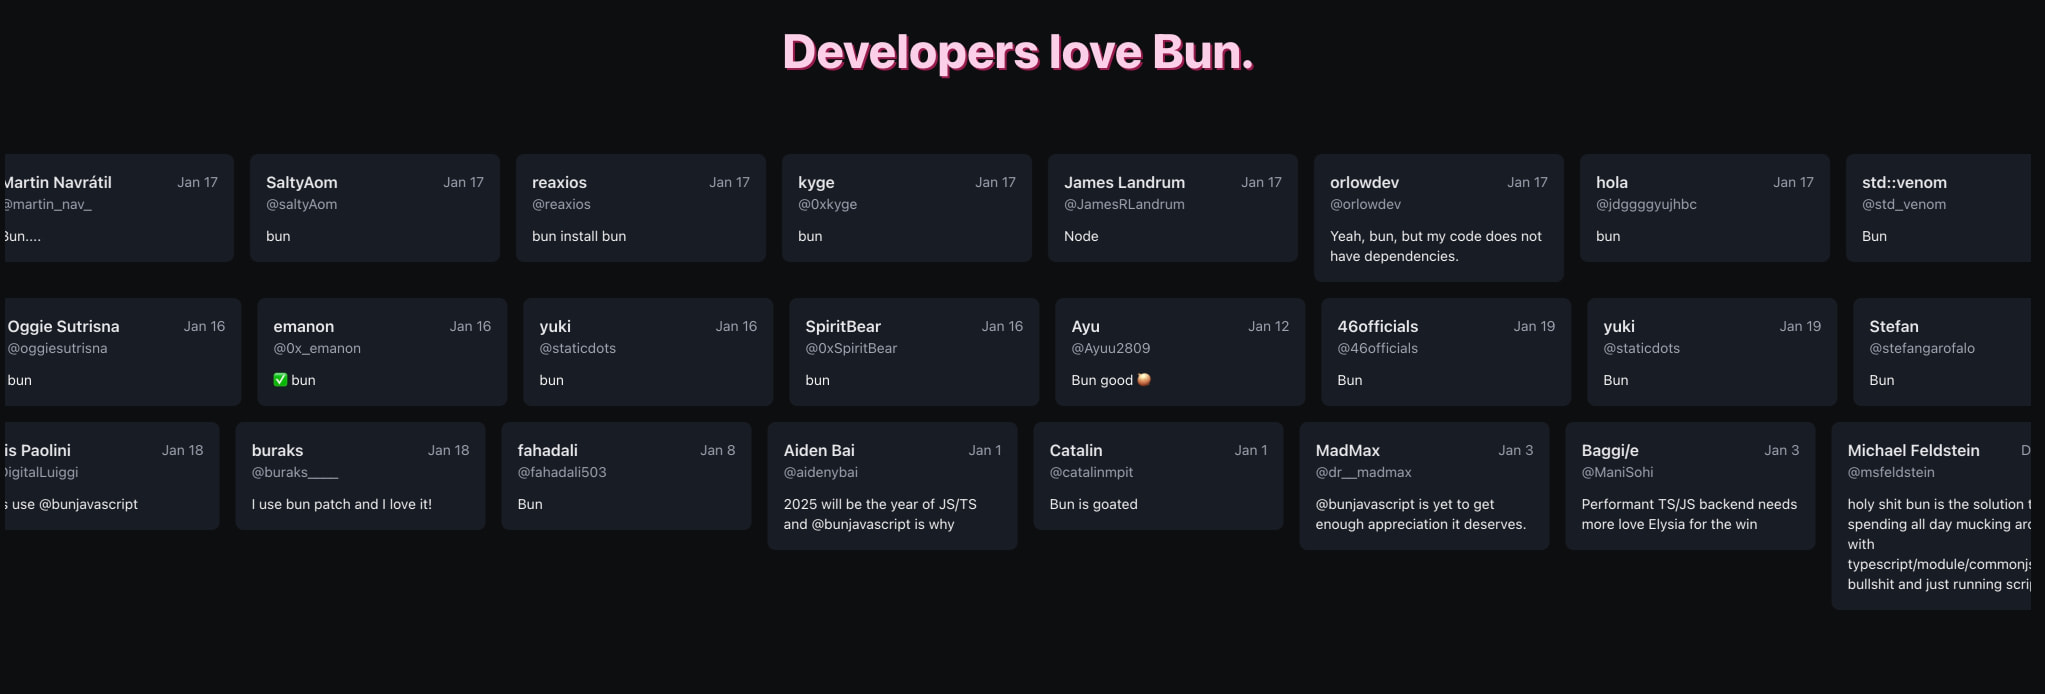Viewport: 2045px width, 694px height.
Task: Click the @0xkyge handle
Action: tap(827, 204)
